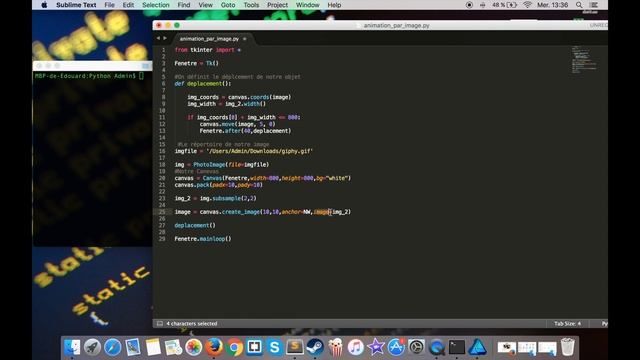Open Notes app in the Dock
Image resolution: width=640 pixels, height=360 pixels.
[x=153, y=347]
